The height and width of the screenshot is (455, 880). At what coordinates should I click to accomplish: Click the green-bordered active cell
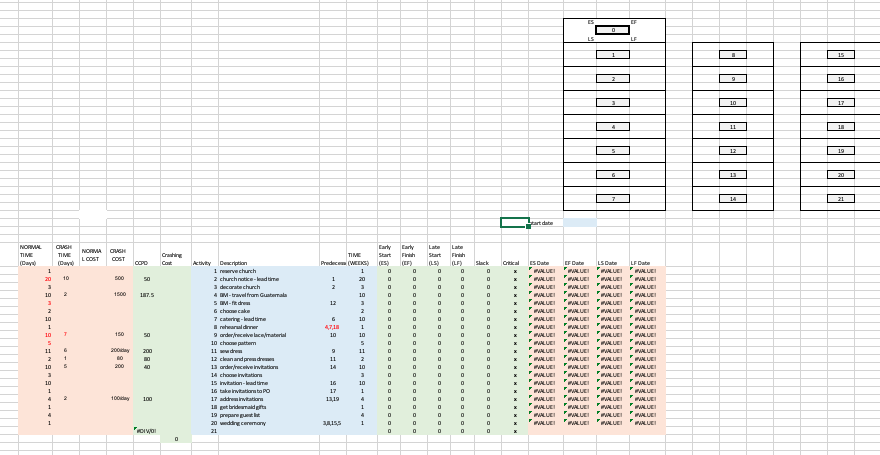515,223
